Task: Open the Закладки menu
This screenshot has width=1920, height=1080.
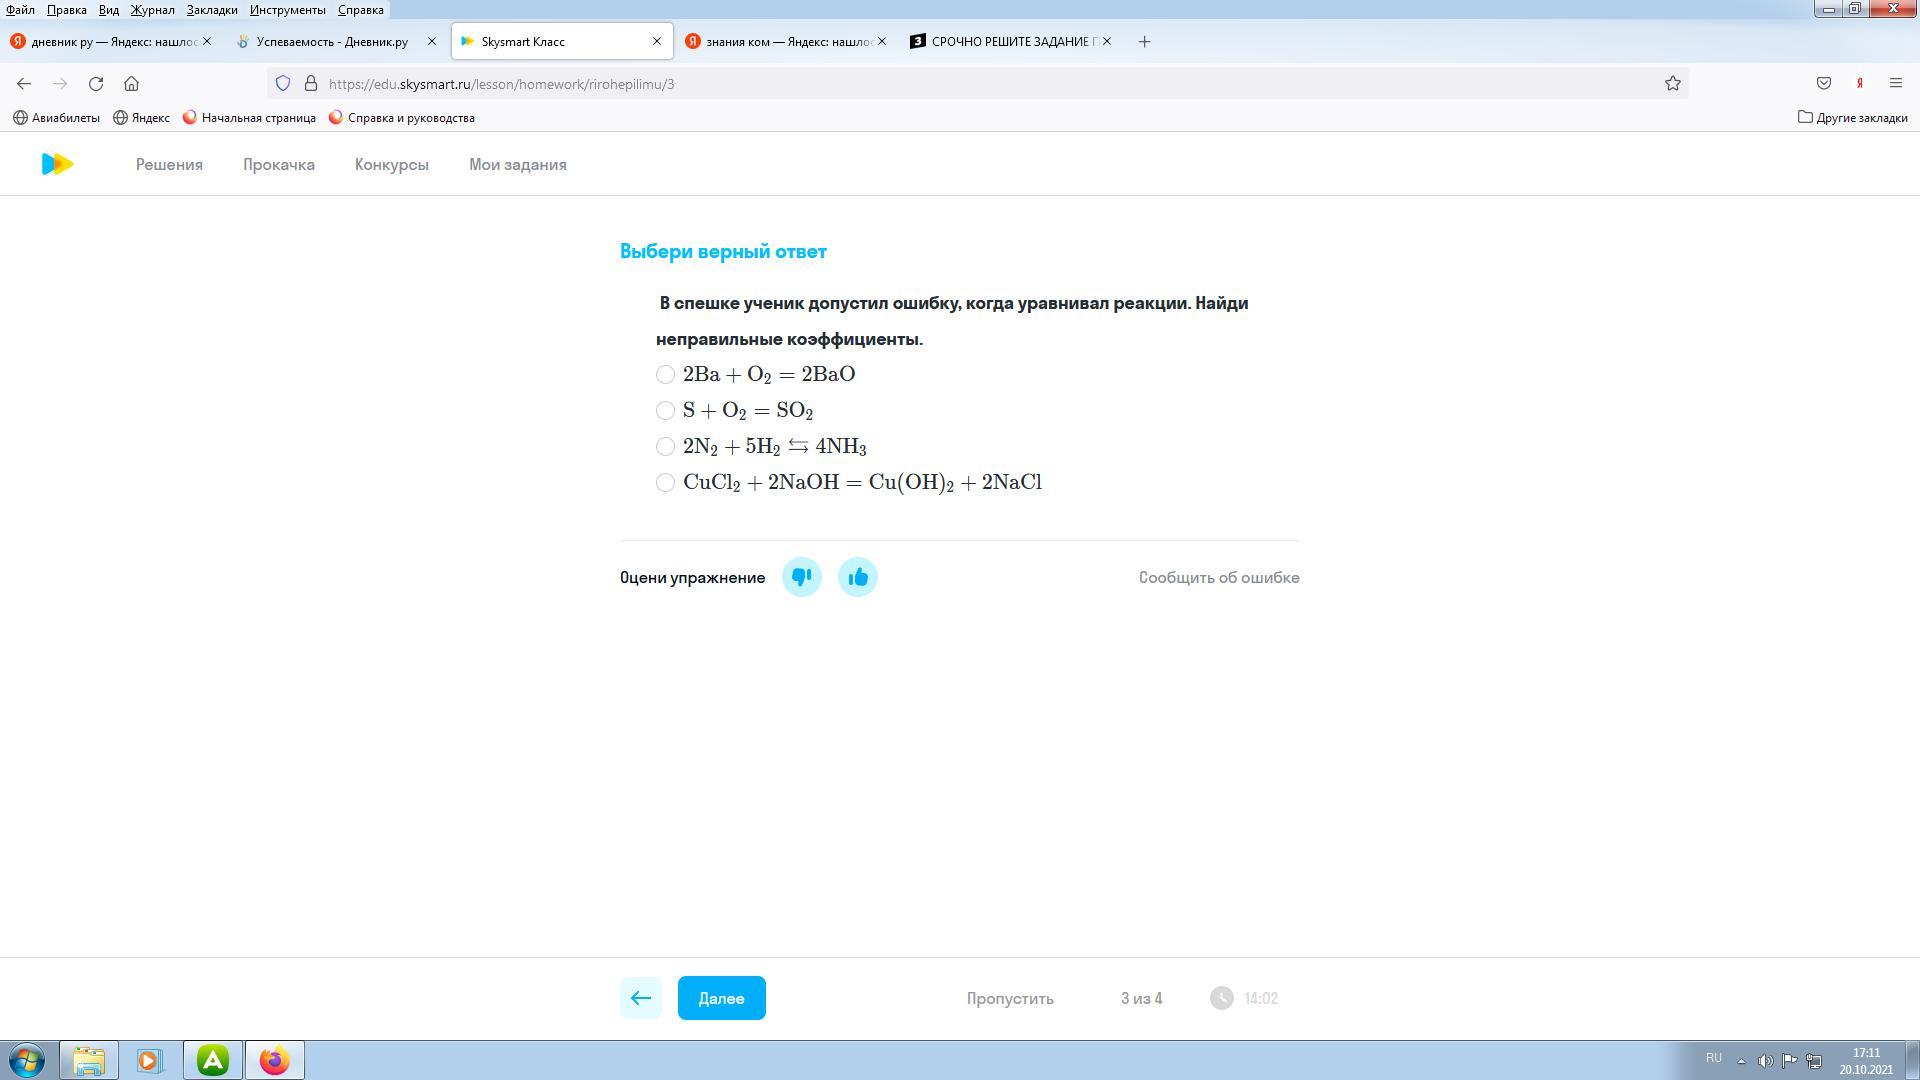Action: pos(211,9)
